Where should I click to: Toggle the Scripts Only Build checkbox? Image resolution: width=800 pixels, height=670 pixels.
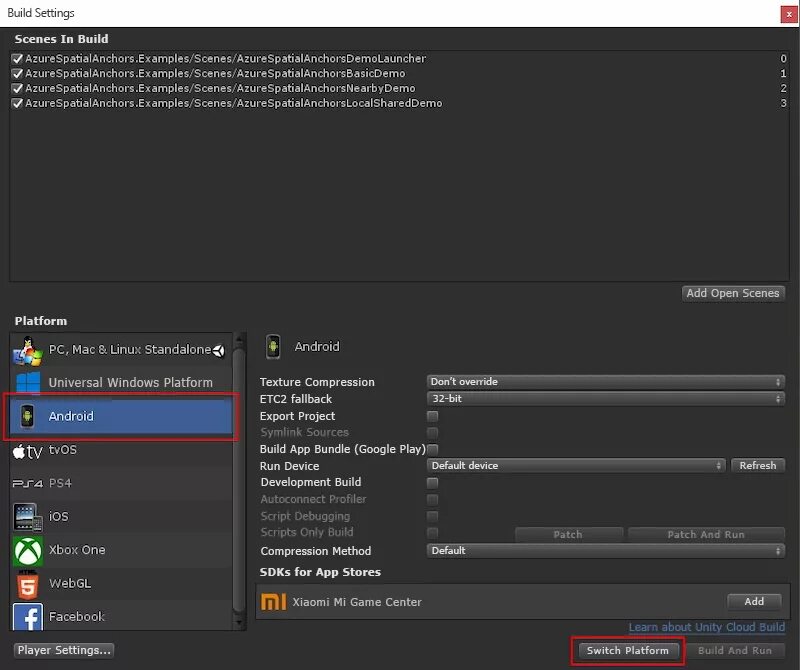(x=432, y=533)
